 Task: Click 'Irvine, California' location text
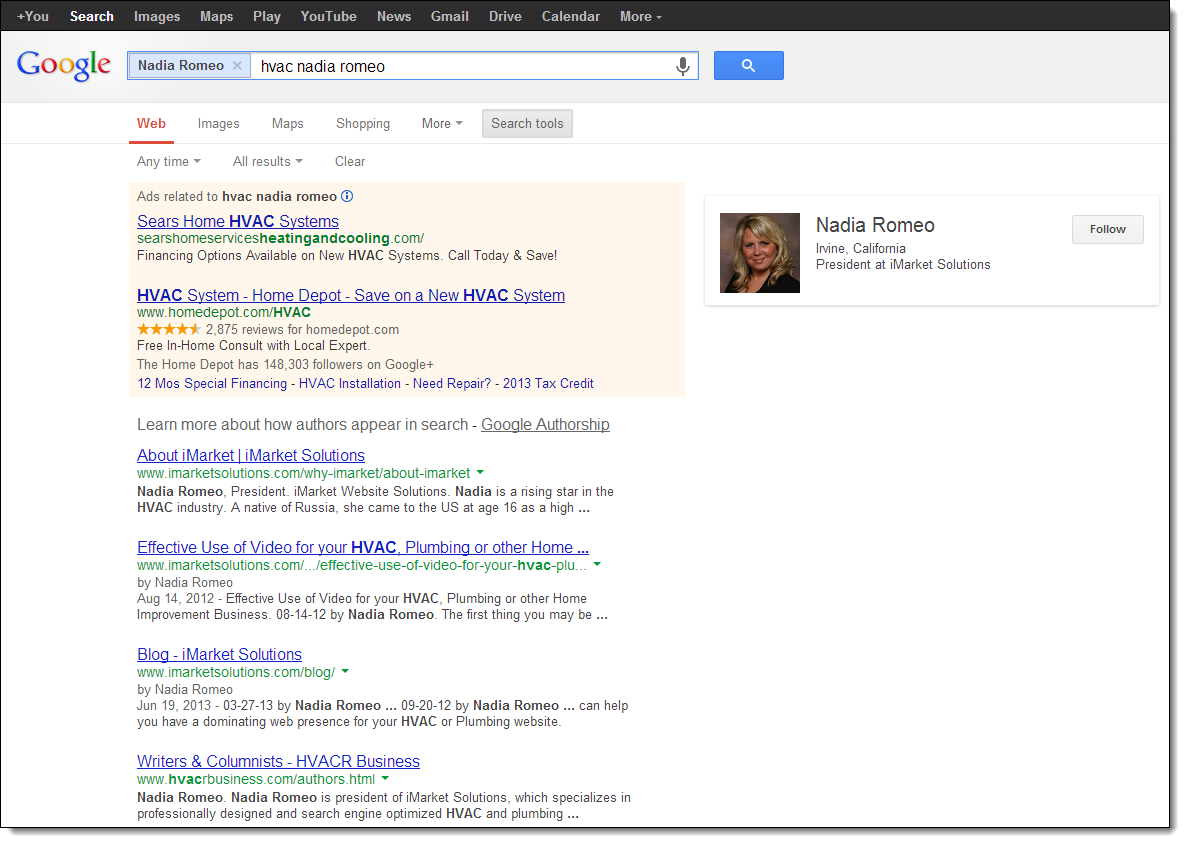pyautogui.click(x=861, y=249)
